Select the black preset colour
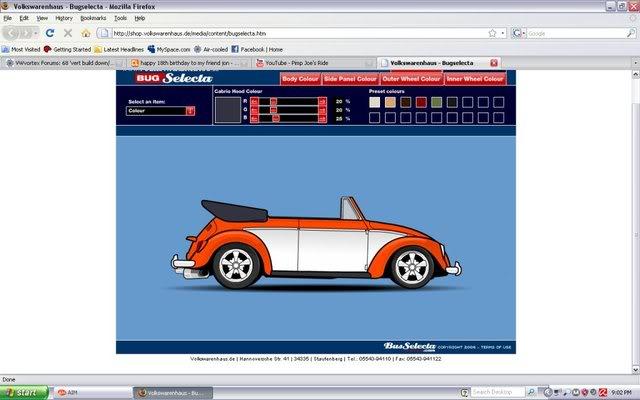Screen dimensions: 640x400 (x=452, y=102)
